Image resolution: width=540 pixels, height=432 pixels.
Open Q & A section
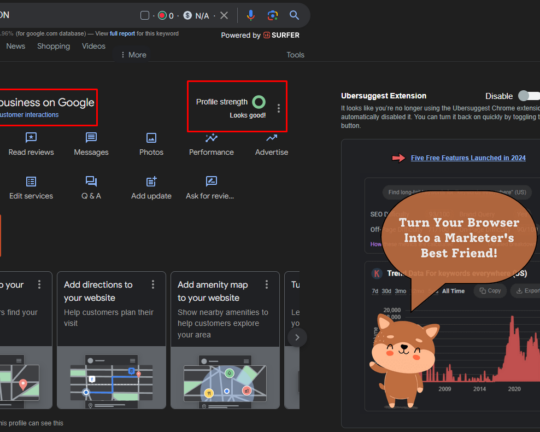click(91, 188)
